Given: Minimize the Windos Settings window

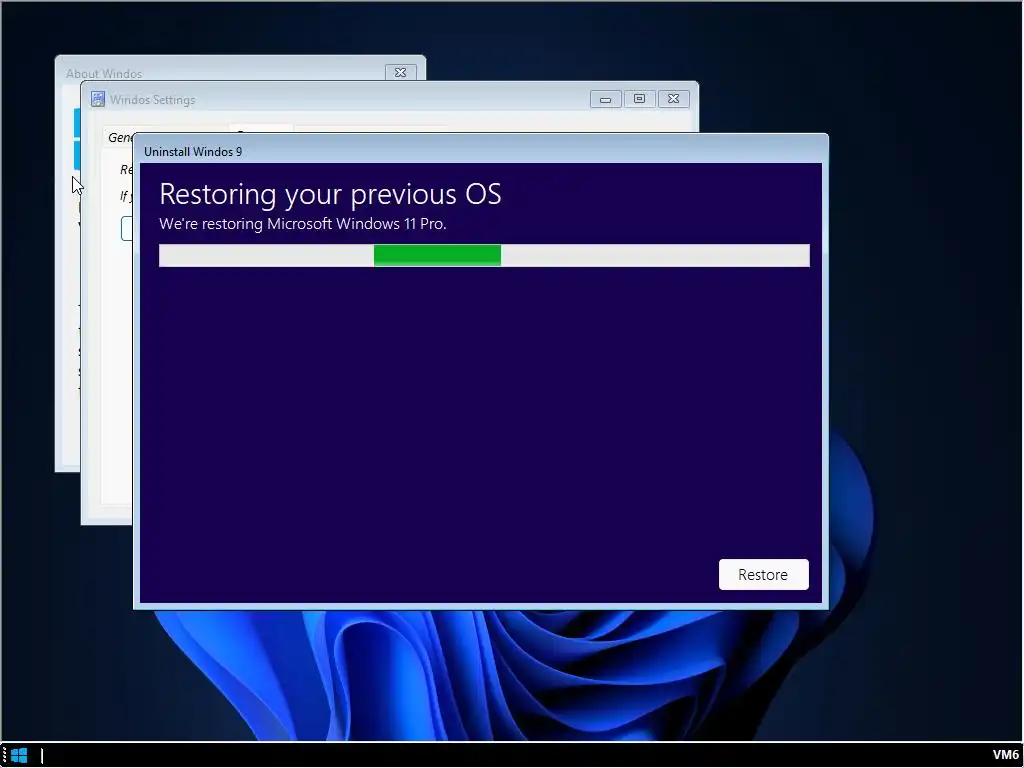Looking at the screenshot, I should 605,99.
